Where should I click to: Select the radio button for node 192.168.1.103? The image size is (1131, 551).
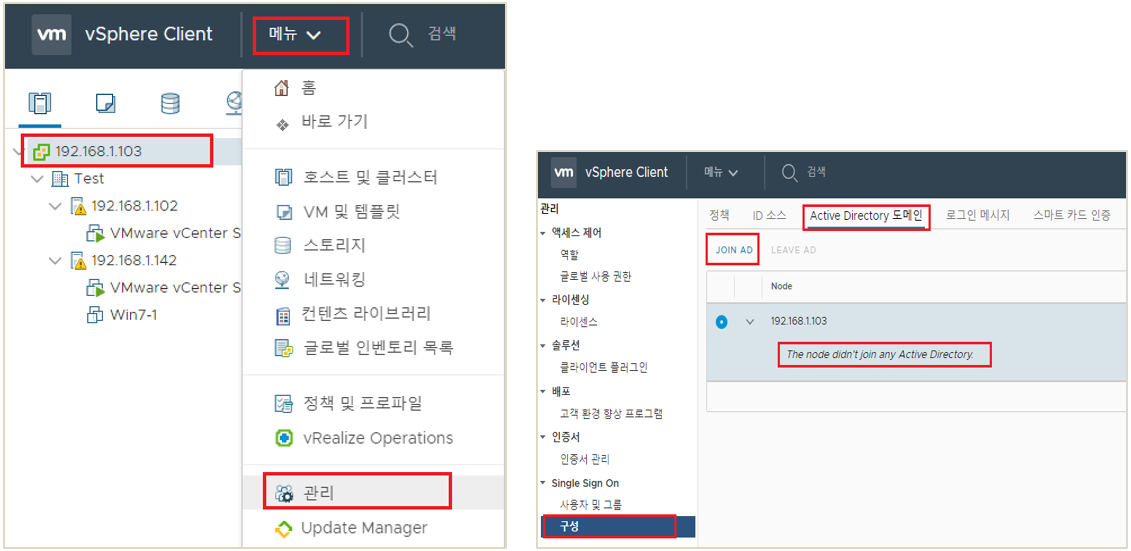(x=721, y=322)
